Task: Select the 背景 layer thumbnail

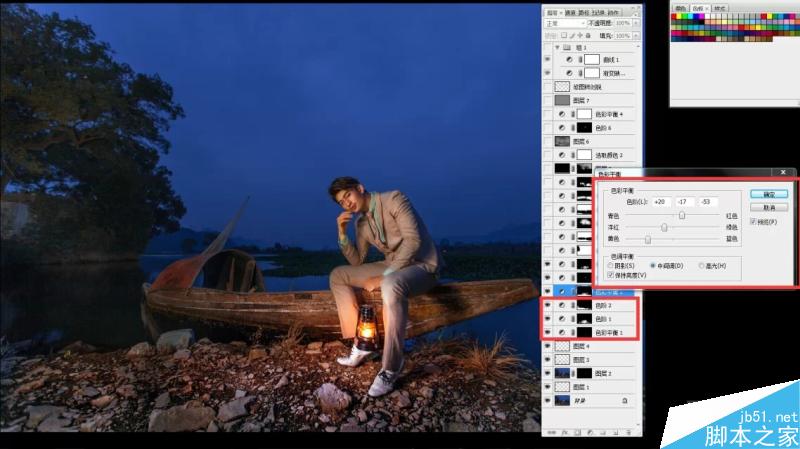Action: click(562, 401)
